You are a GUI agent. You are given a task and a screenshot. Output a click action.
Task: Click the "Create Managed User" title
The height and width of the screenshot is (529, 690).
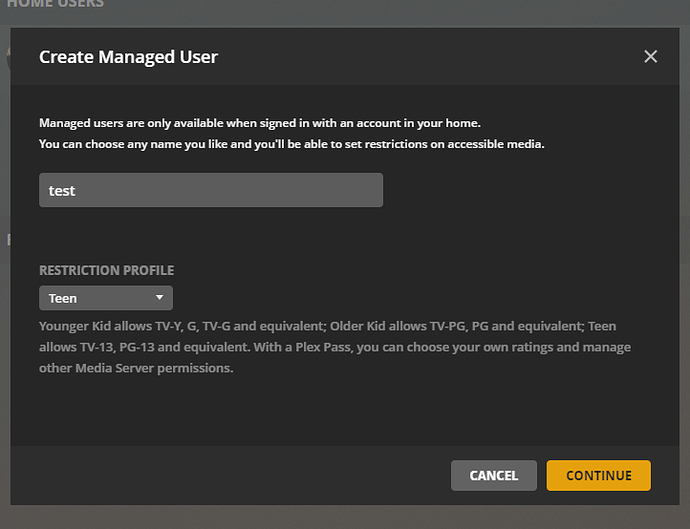[x=128, y=57]
